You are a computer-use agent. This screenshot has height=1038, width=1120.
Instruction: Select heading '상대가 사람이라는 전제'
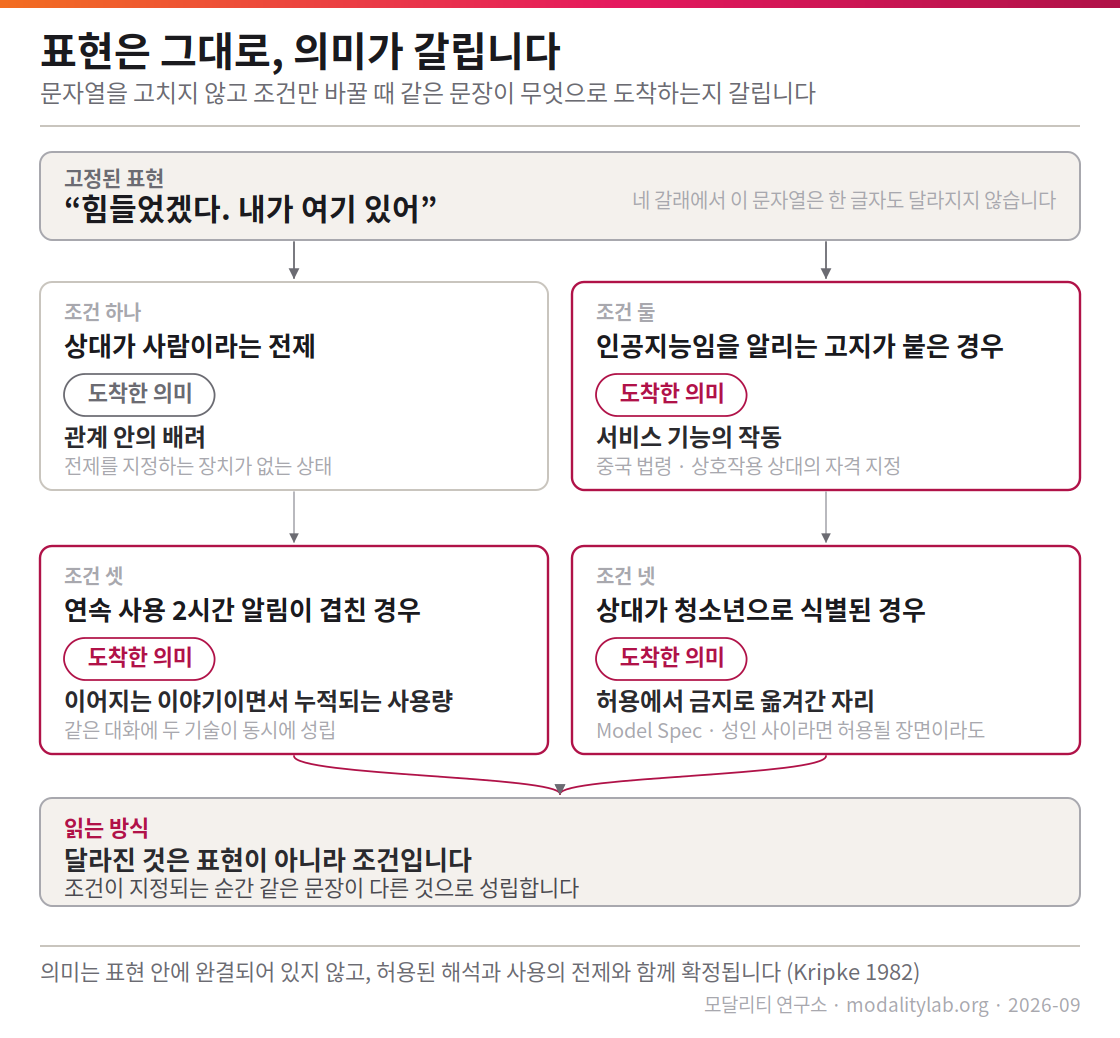(x=189, y=346)
